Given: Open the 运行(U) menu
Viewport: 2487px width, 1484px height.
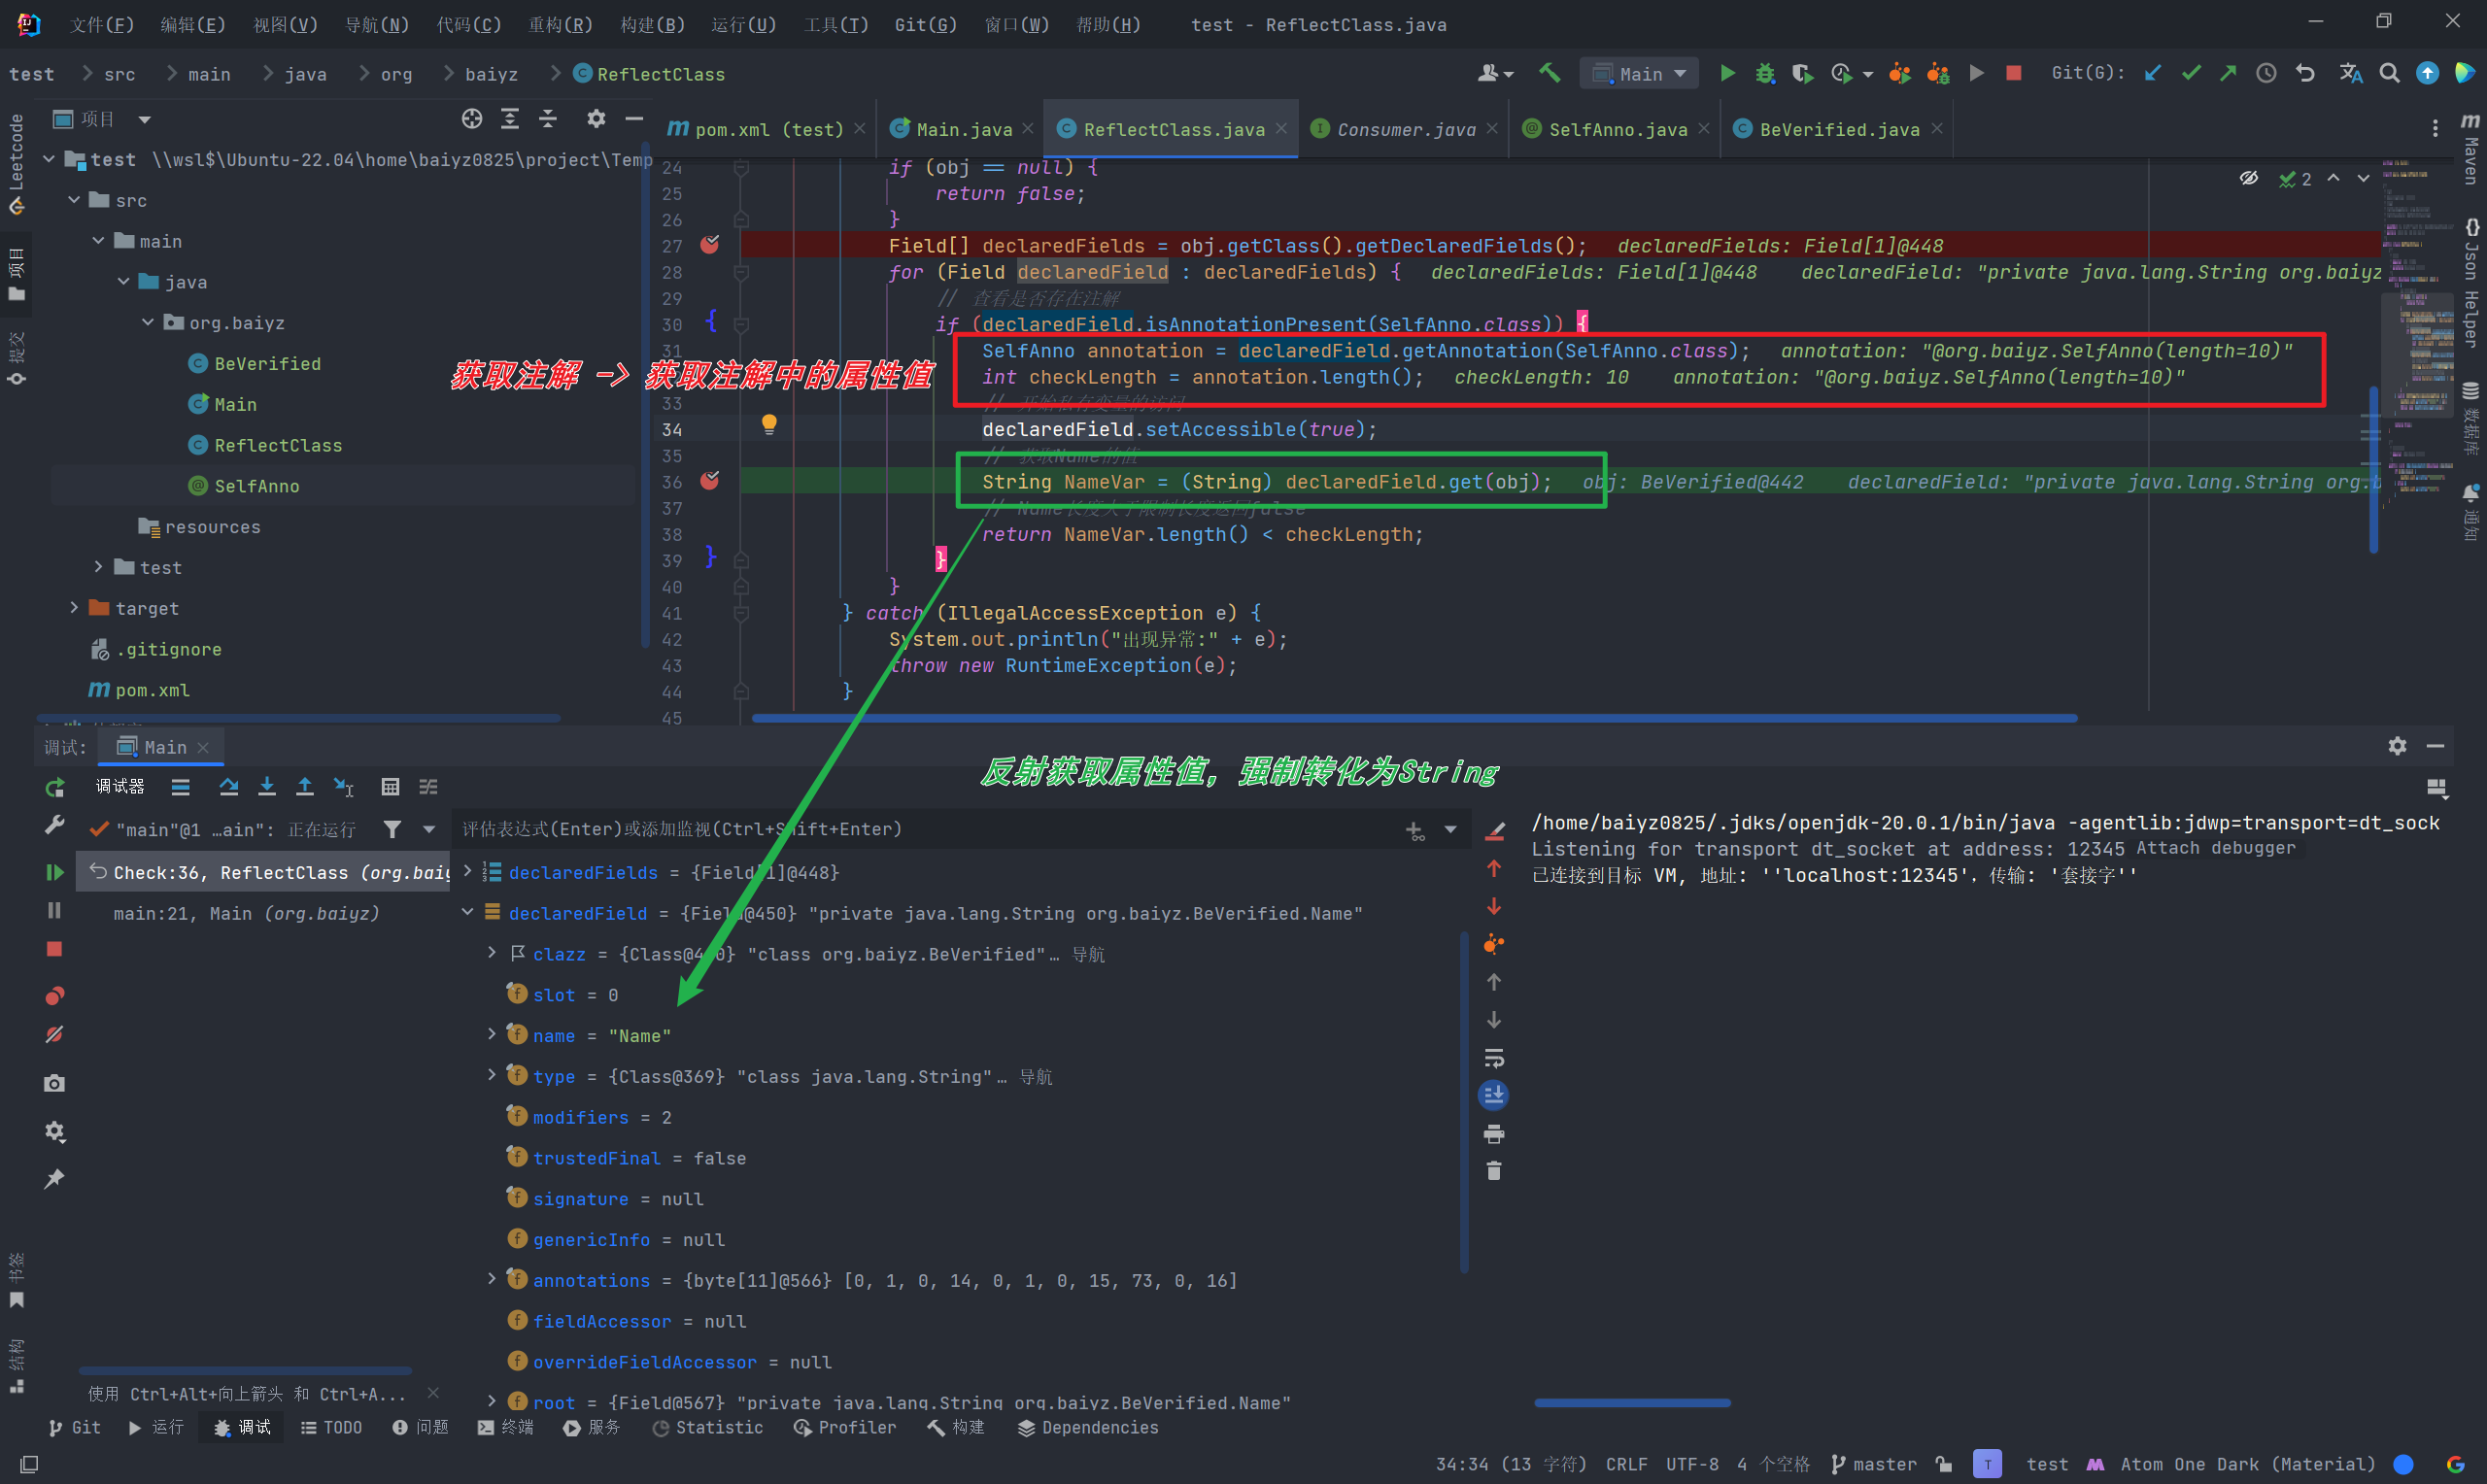Looking at the screenshot, I should (x=743, y=24).
